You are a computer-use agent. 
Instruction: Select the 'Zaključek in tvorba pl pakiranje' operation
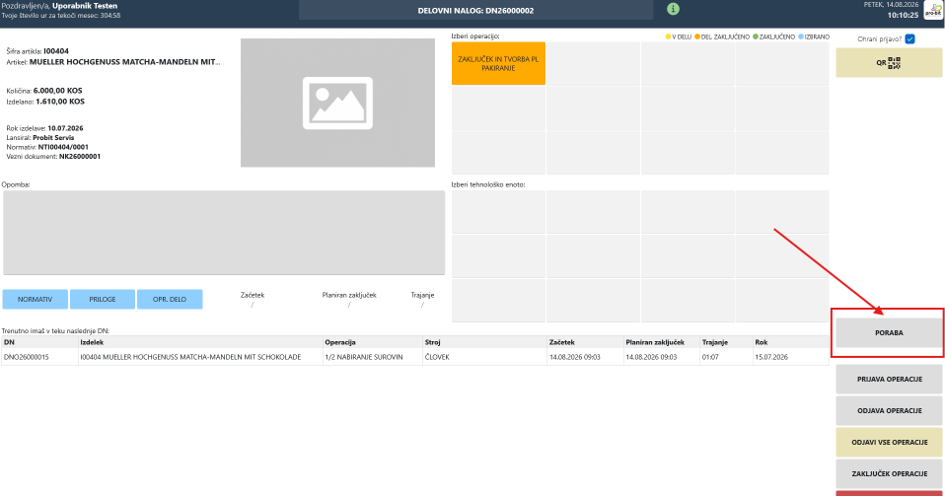pos(498,63)
